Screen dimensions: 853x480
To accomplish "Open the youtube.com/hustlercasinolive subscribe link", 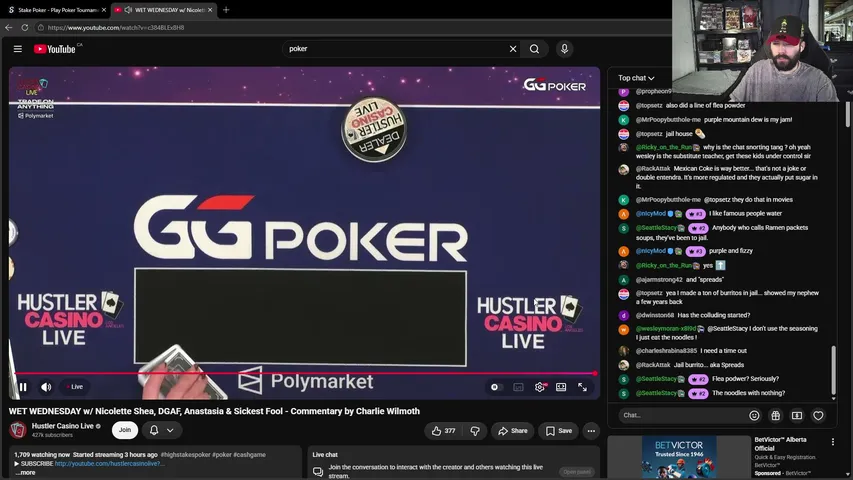I will tap(109, 464).
